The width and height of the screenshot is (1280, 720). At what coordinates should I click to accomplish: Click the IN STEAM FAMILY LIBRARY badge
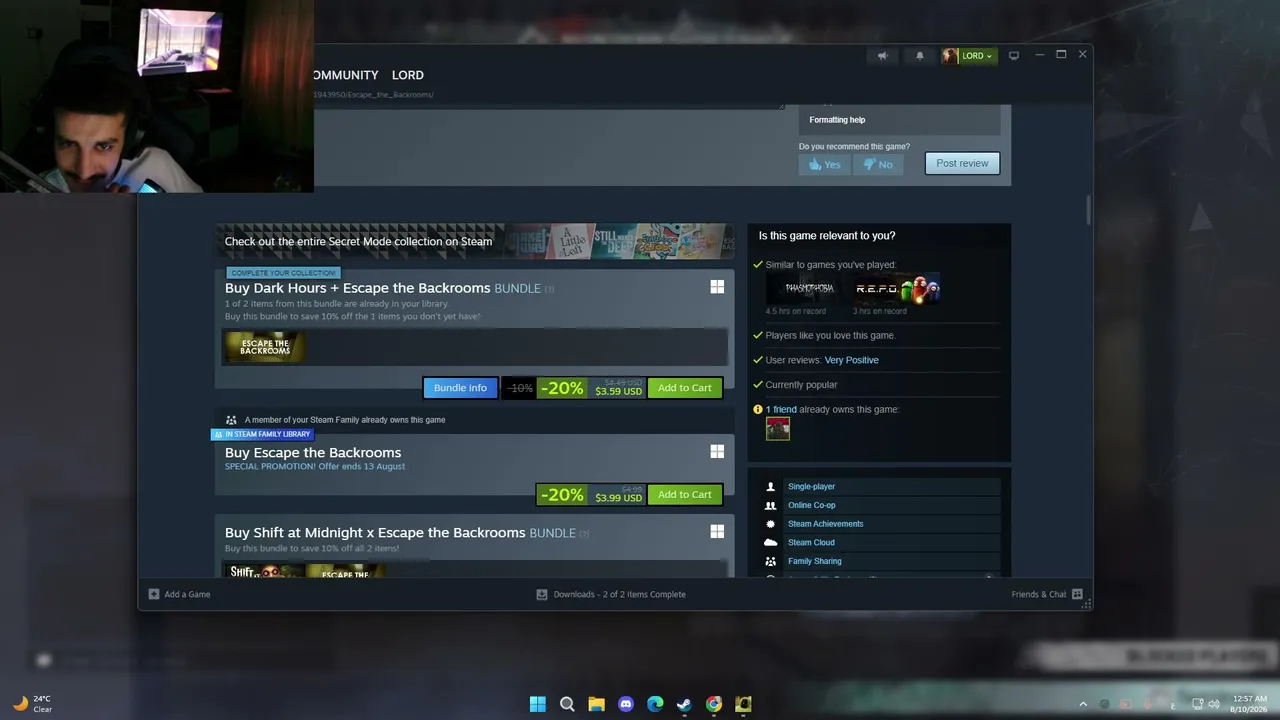262,434
